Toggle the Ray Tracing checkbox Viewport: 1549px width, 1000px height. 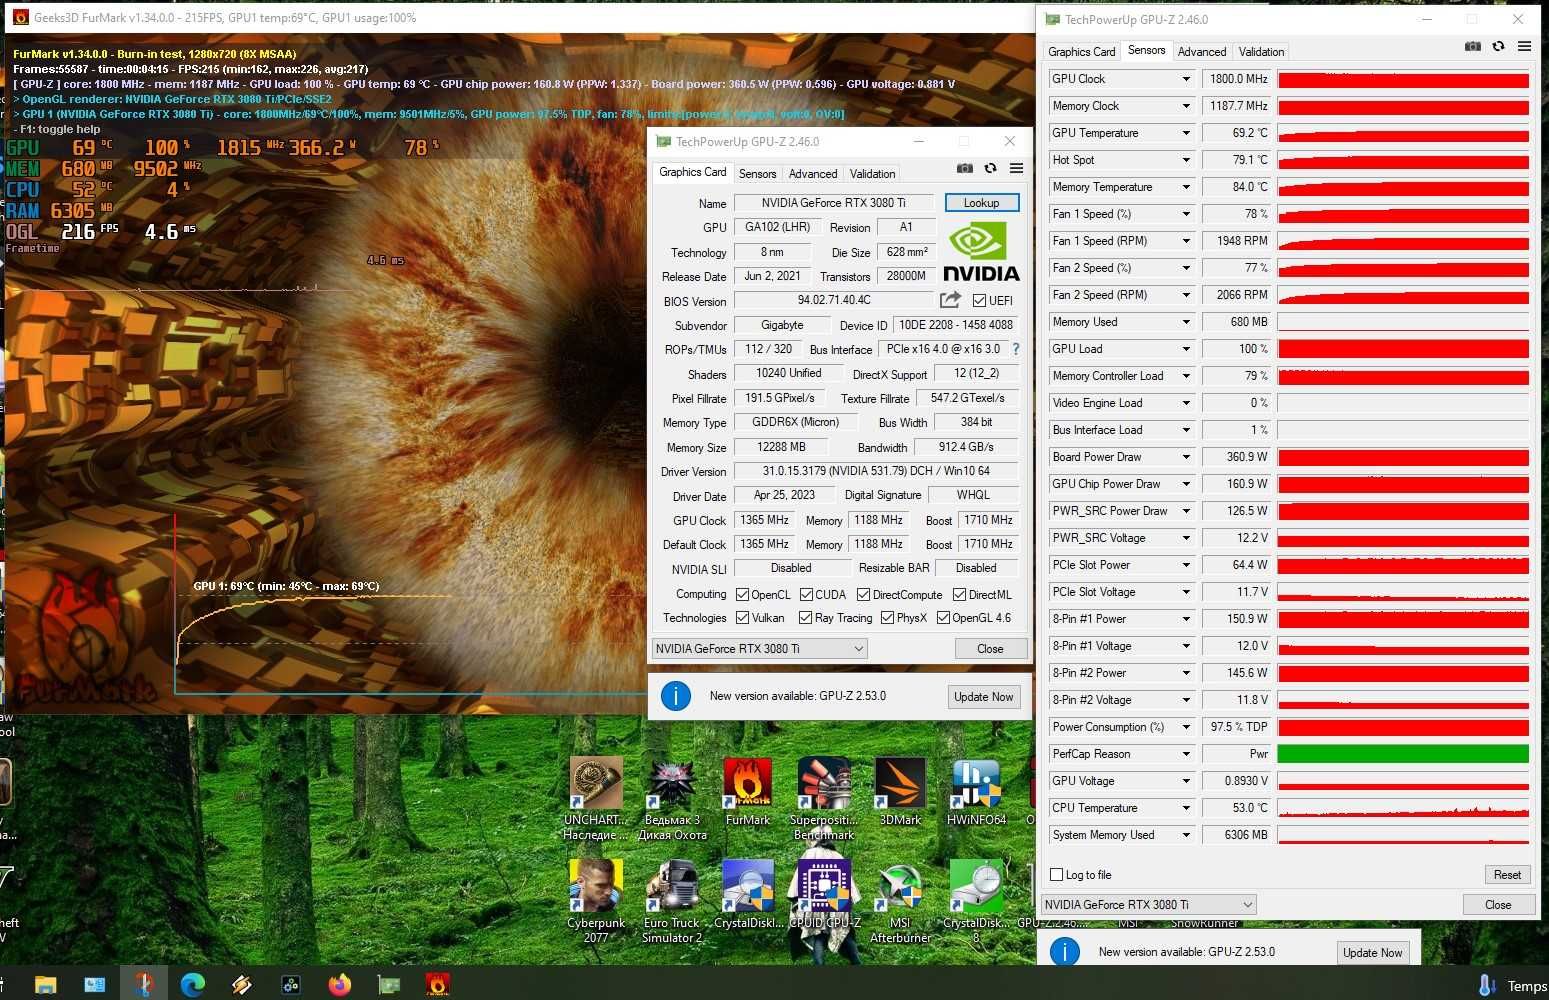(x=805, y=618)
